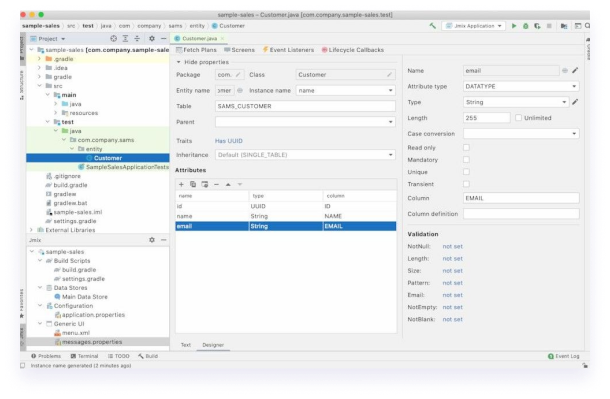Viewport: 610px width, 399px height.
Task: Edit the Package pencil icon
Action: coord(238,74)
